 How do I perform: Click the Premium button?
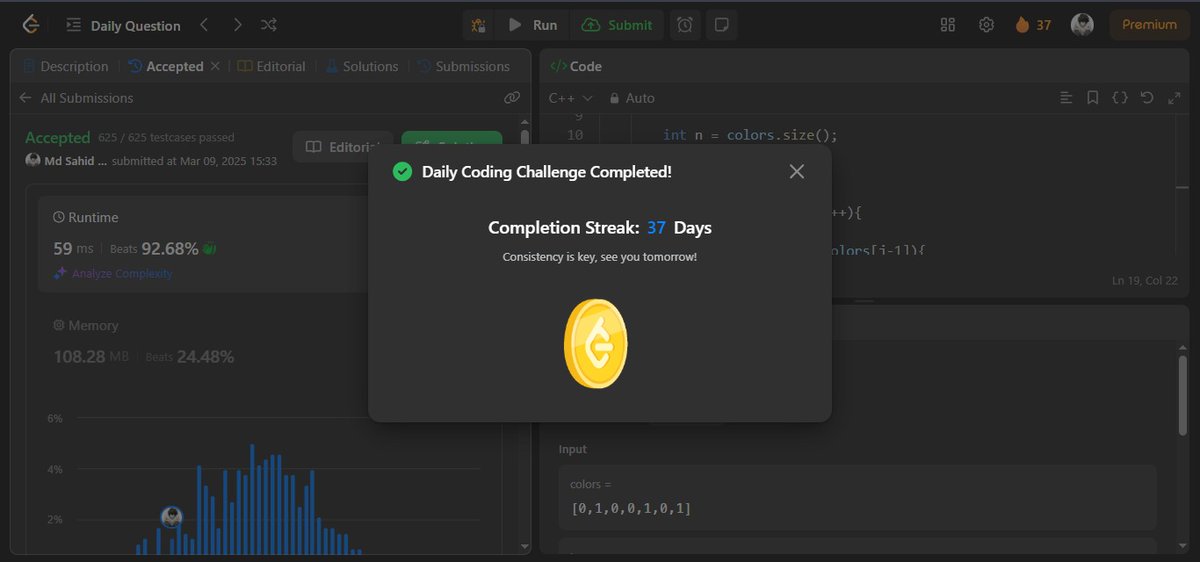[x=1149, y=25]
